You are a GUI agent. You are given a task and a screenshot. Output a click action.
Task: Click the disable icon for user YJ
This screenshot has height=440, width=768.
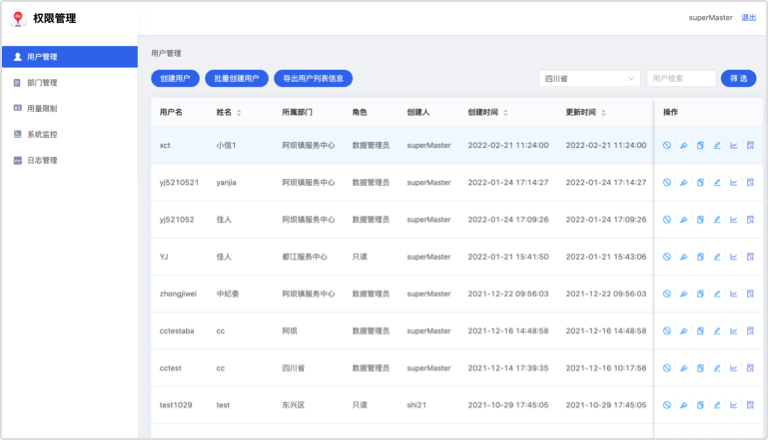pyautogui.click(x=667, y=257)
